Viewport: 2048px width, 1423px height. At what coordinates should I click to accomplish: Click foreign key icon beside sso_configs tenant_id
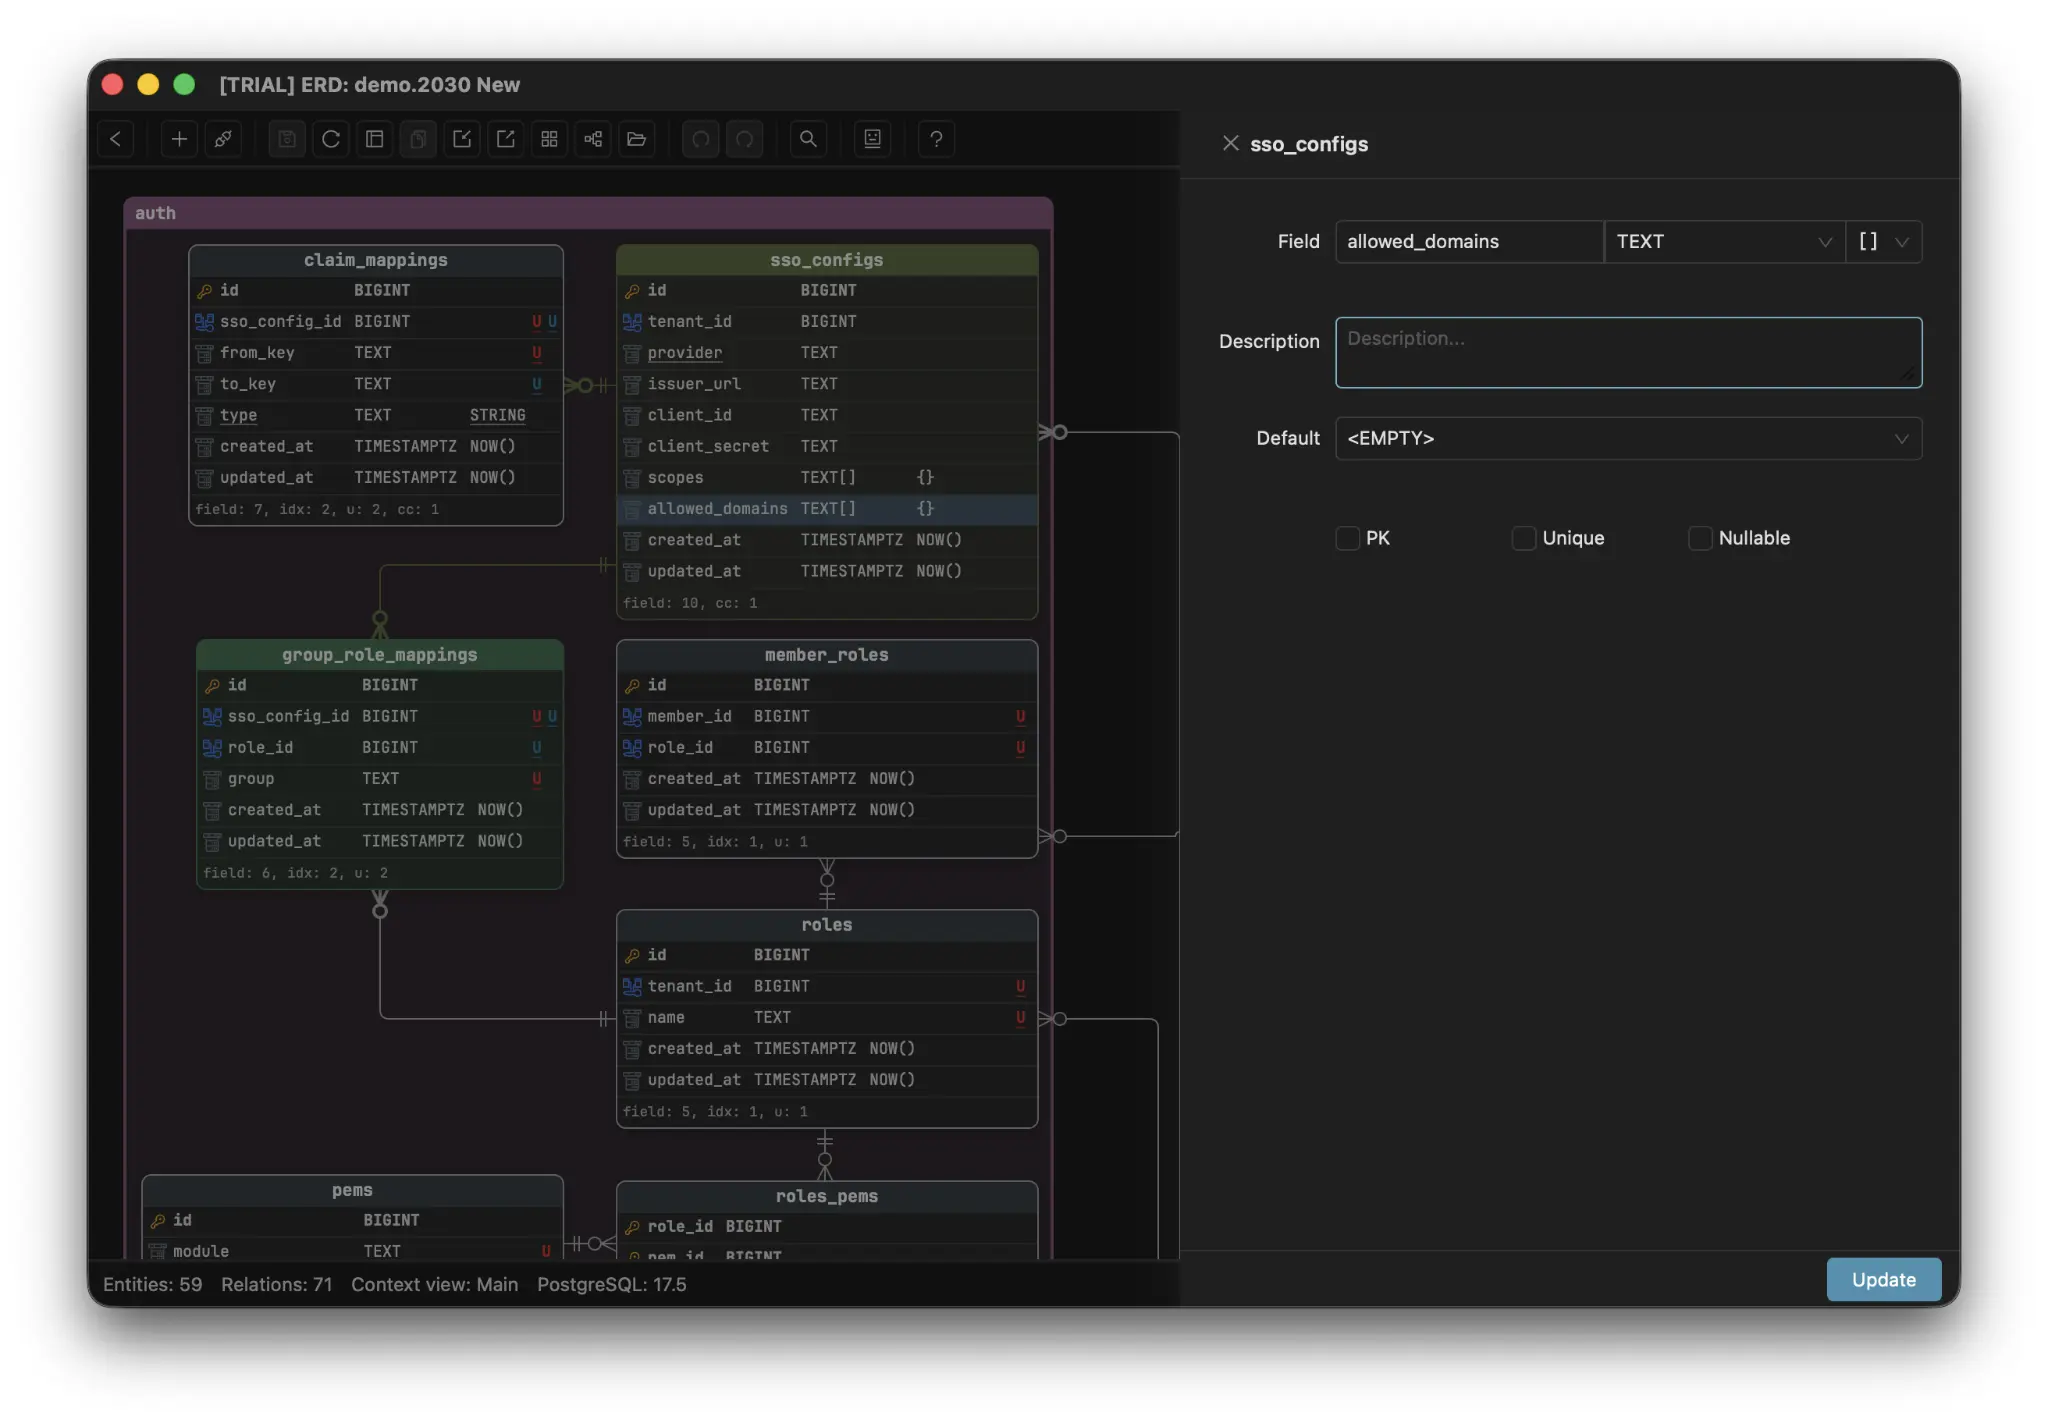tap(632, 322)
